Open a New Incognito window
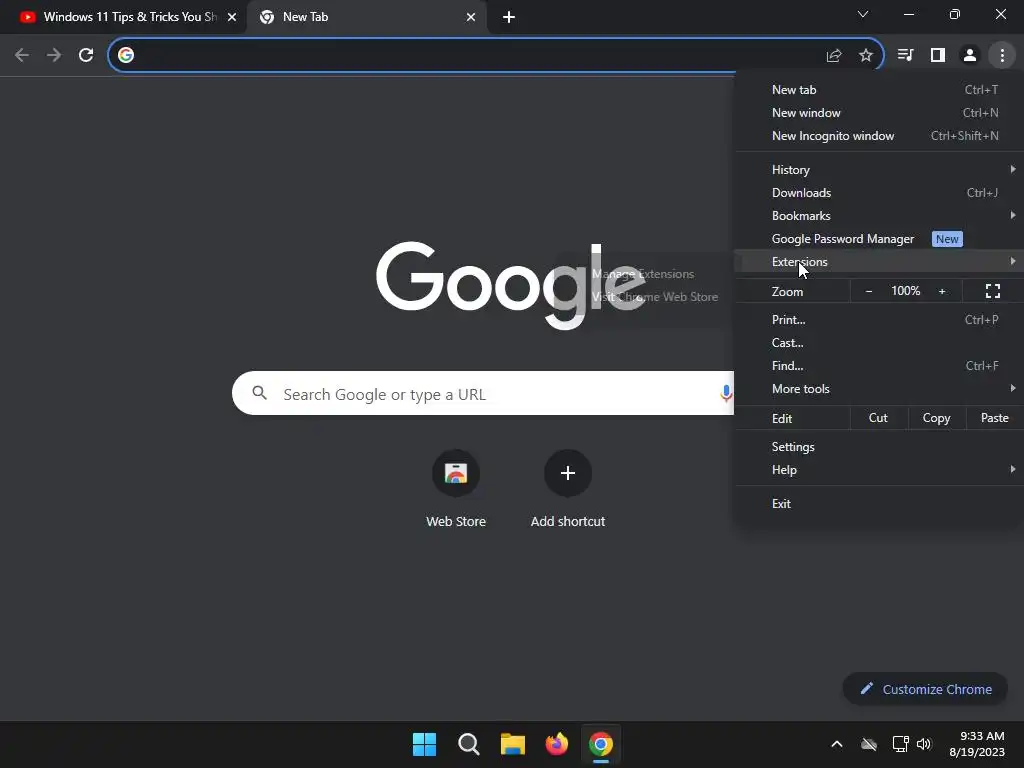The height and width of the screenshot is (768, 1024). 879,136
